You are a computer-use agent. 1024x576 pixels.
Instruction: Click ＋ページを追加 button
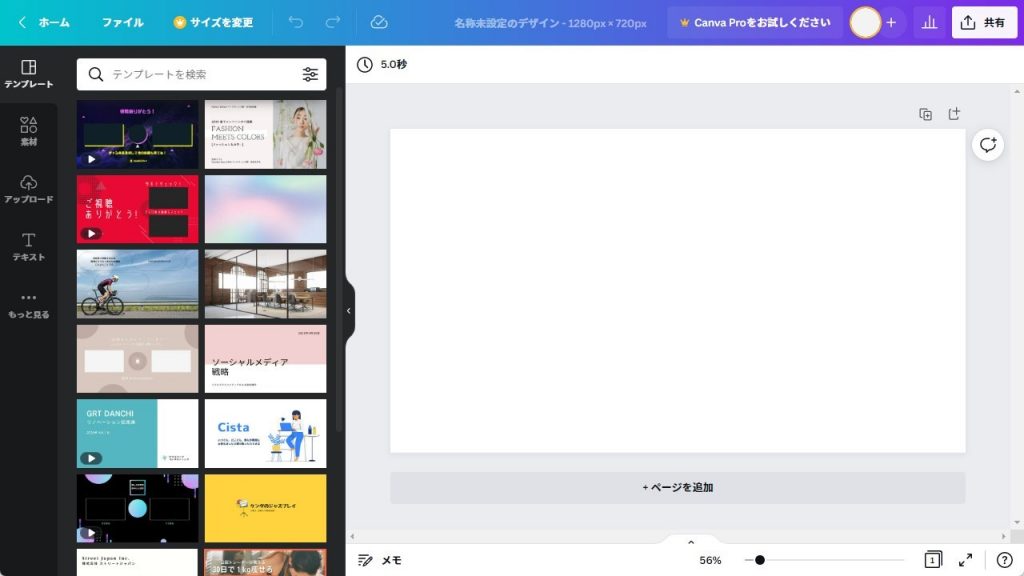pos(677,487)
